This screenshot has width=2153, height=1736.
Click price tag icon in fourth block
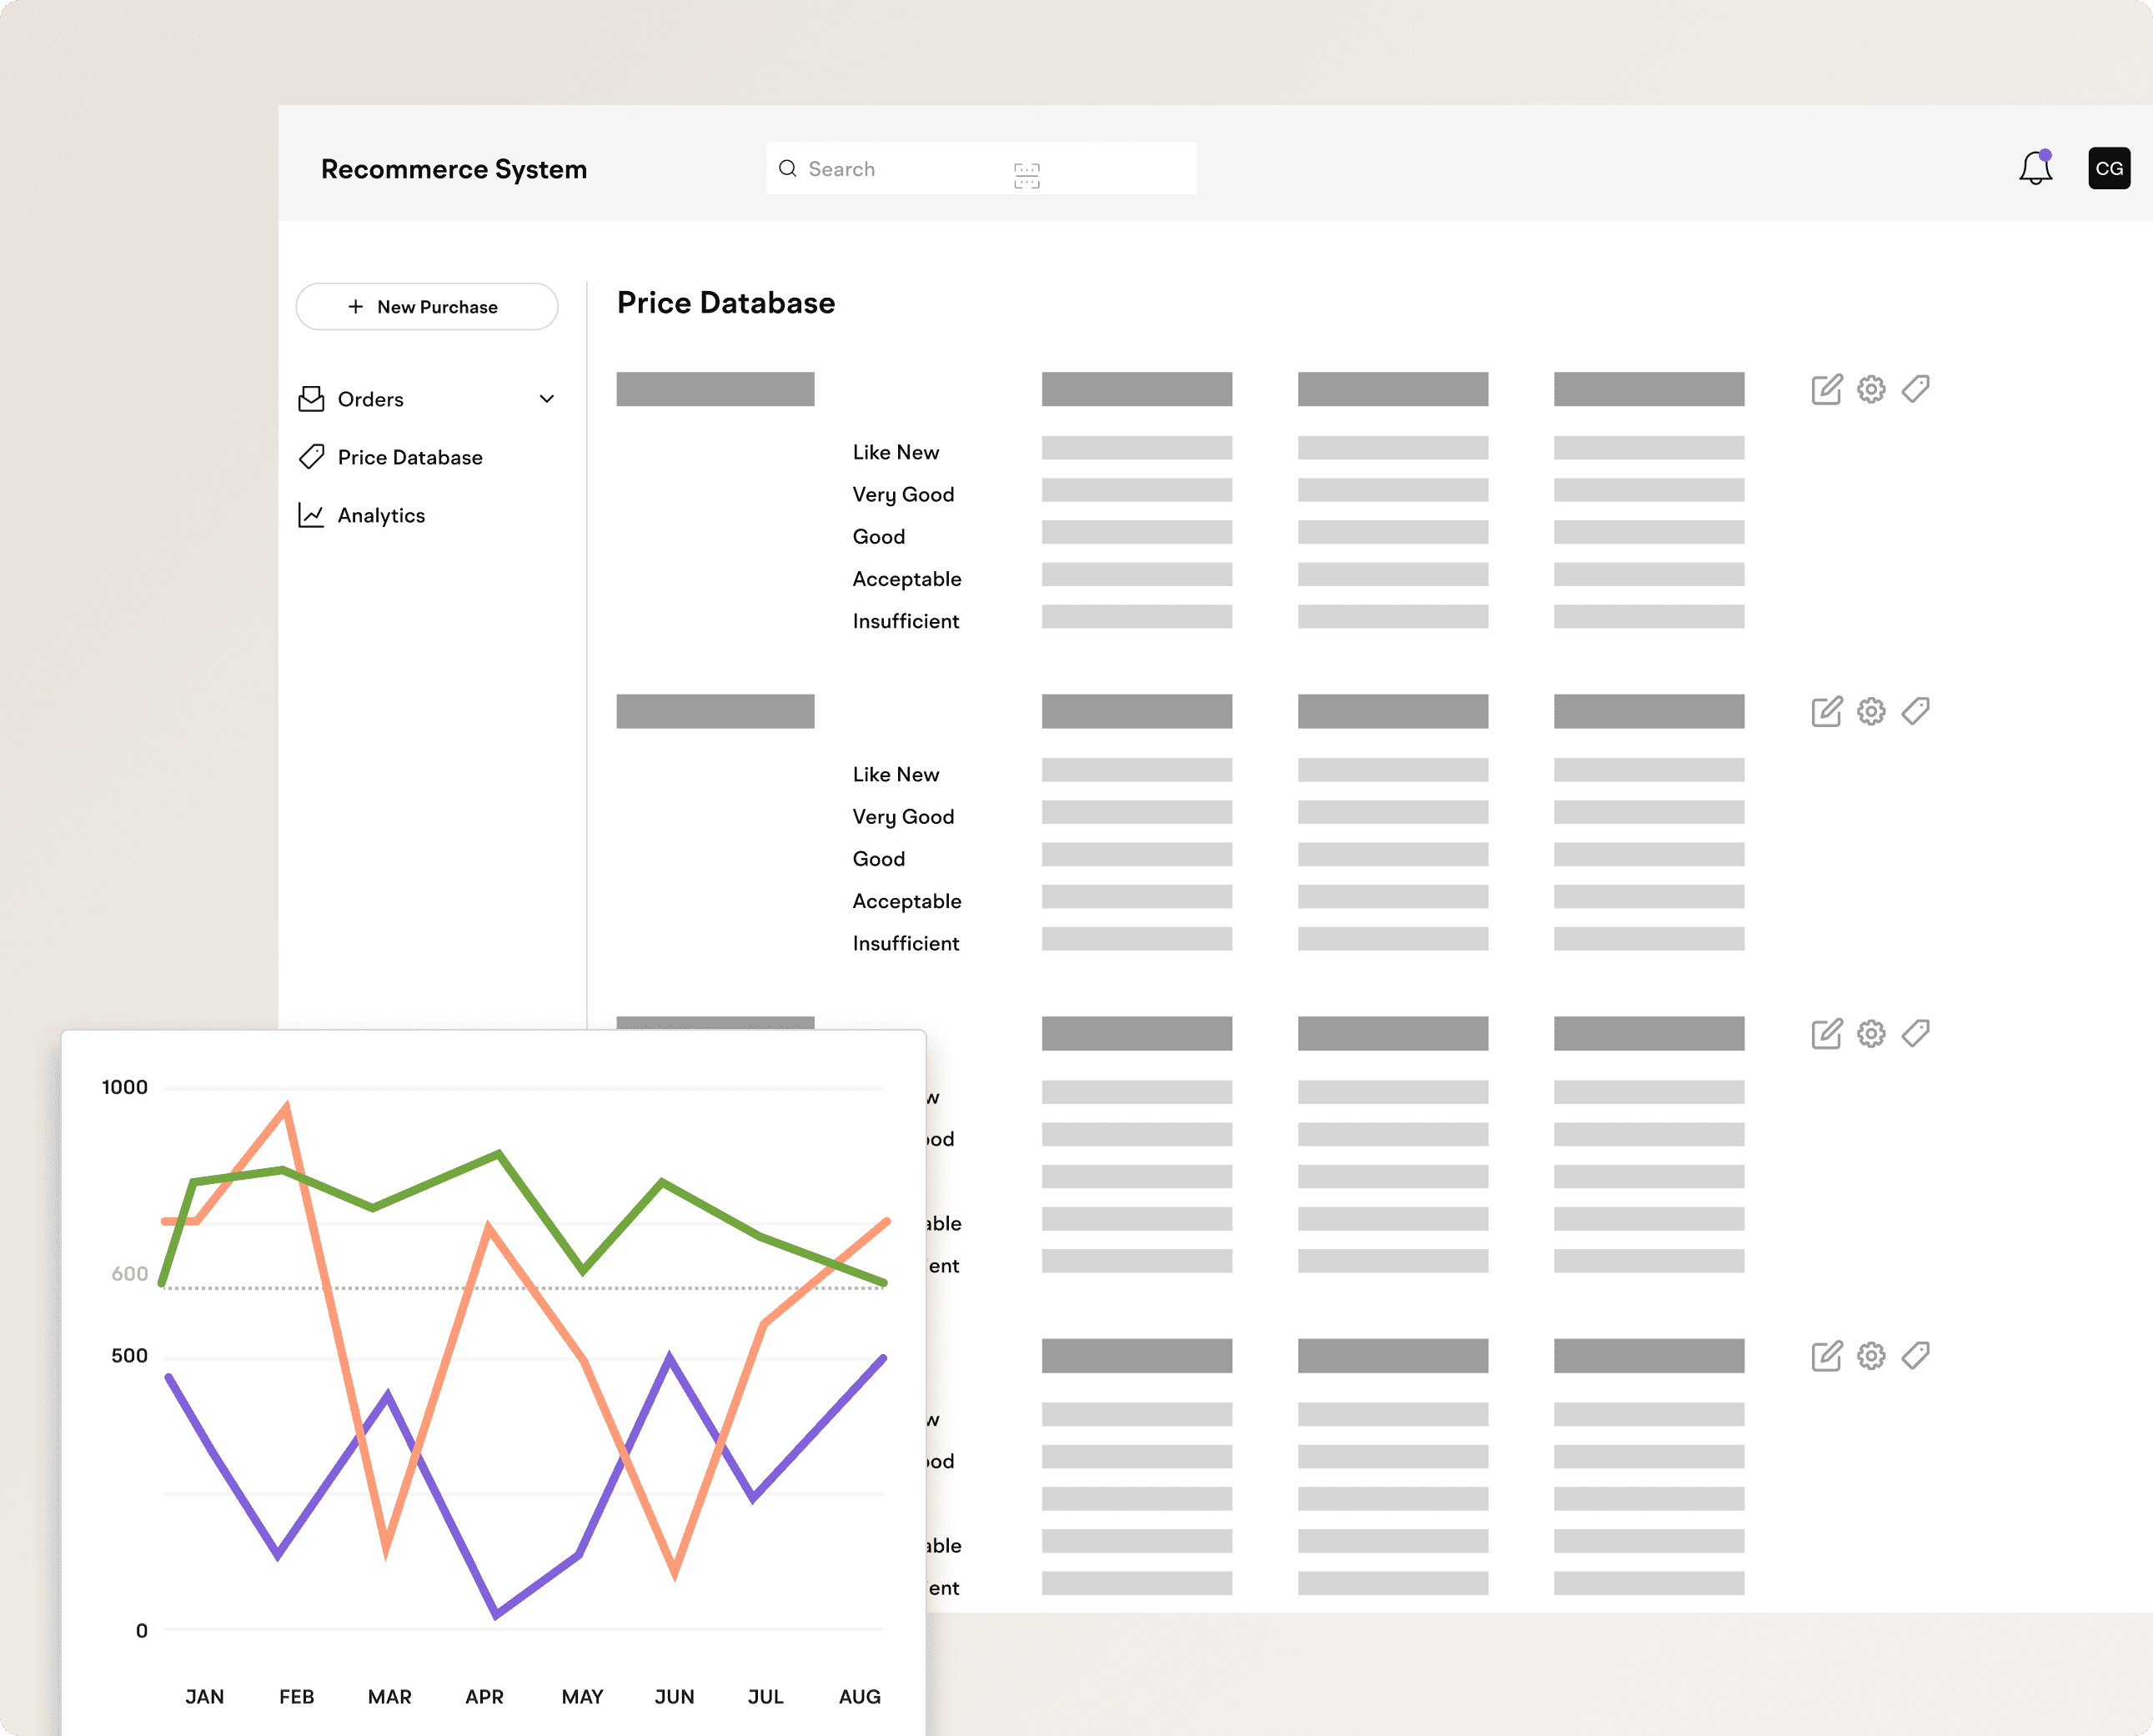pyautogui.click(x=1915, y=1355)
